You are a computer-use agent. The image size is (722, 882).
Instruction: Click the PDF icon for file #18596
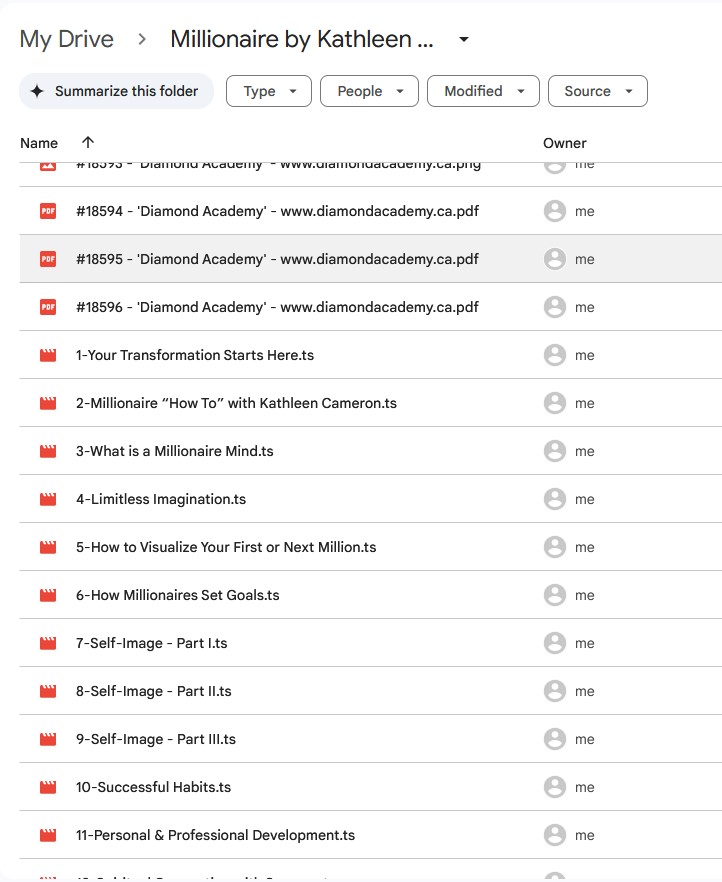[x=48, y=307]
